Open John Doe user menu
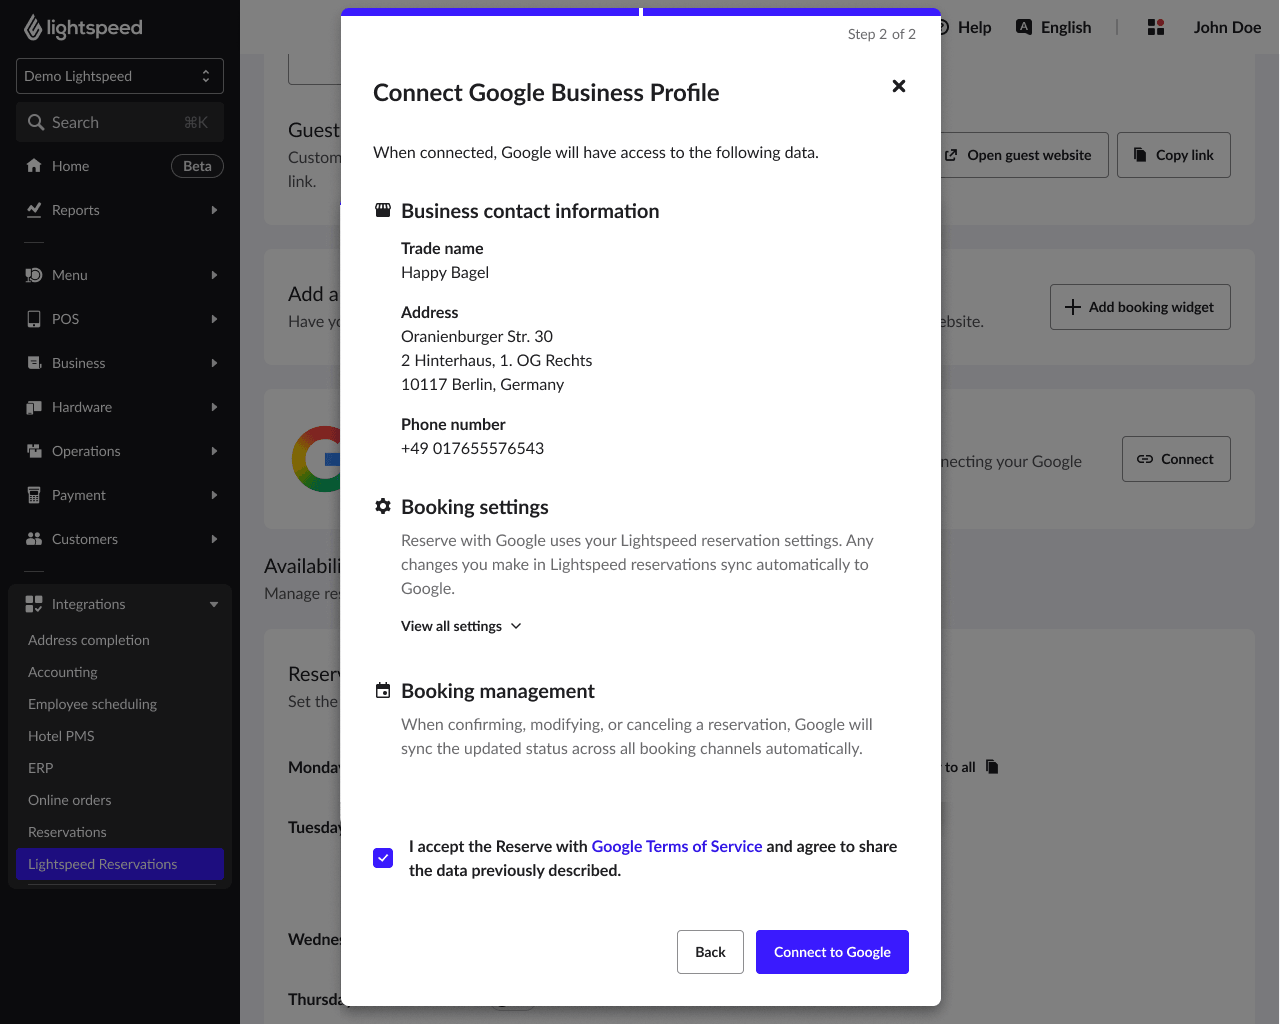This screenshot has height=1024, width=1280. (x=1227, y=27)
